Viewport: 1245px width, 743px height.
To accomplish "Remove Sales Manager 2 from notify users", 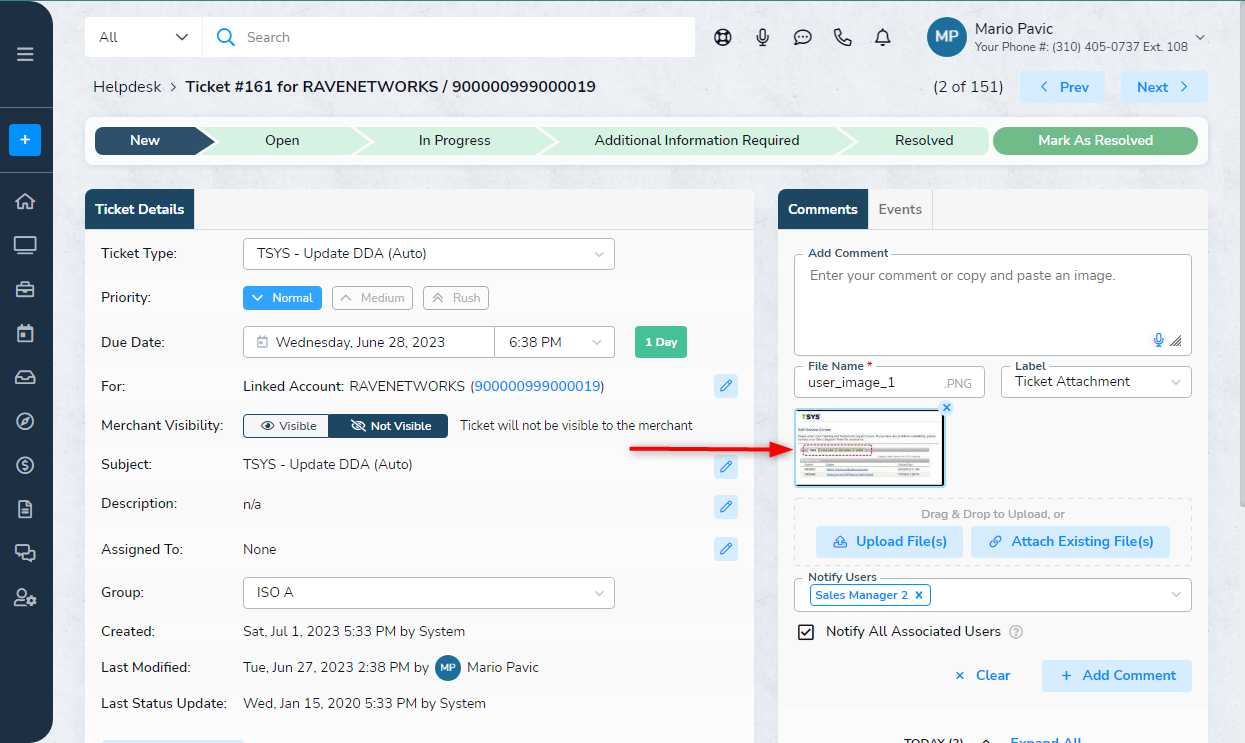I will (918, 595).
